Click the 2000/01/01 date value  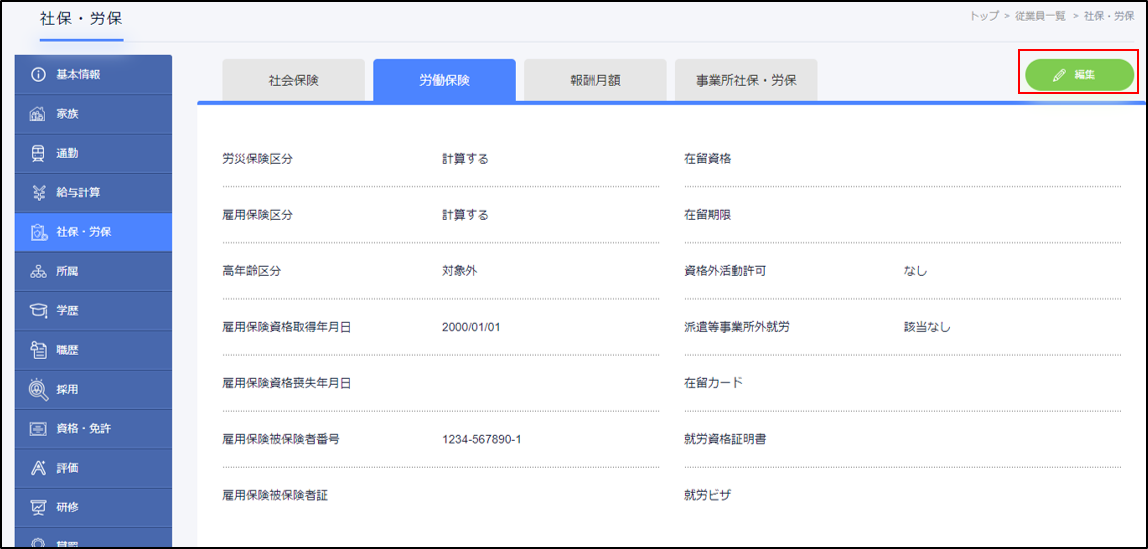(x=470, y=327)
